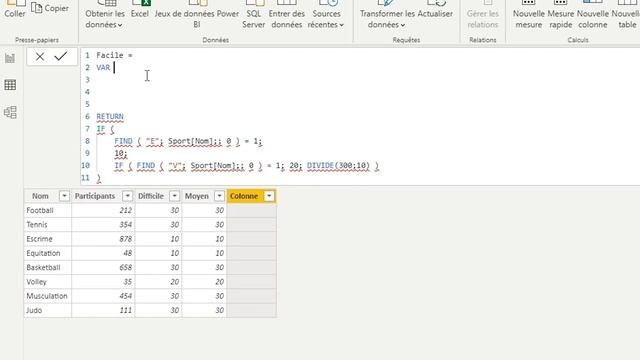Click the Football cell
Screen dimensions: 640x360
click(x=47, y=211)
